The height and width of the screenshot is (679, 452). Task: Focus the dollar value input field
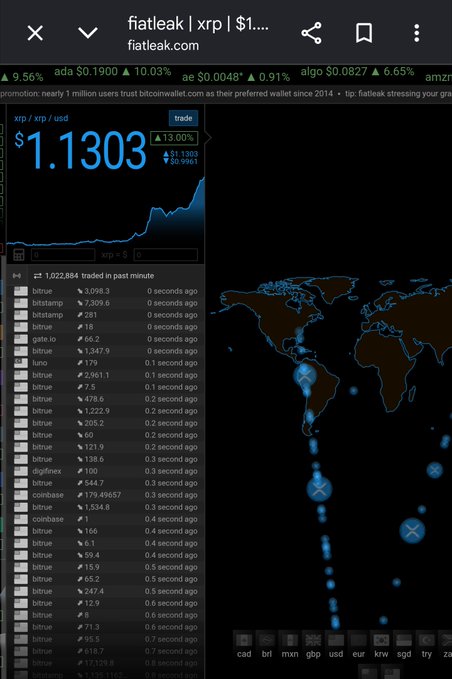[166, 255]
